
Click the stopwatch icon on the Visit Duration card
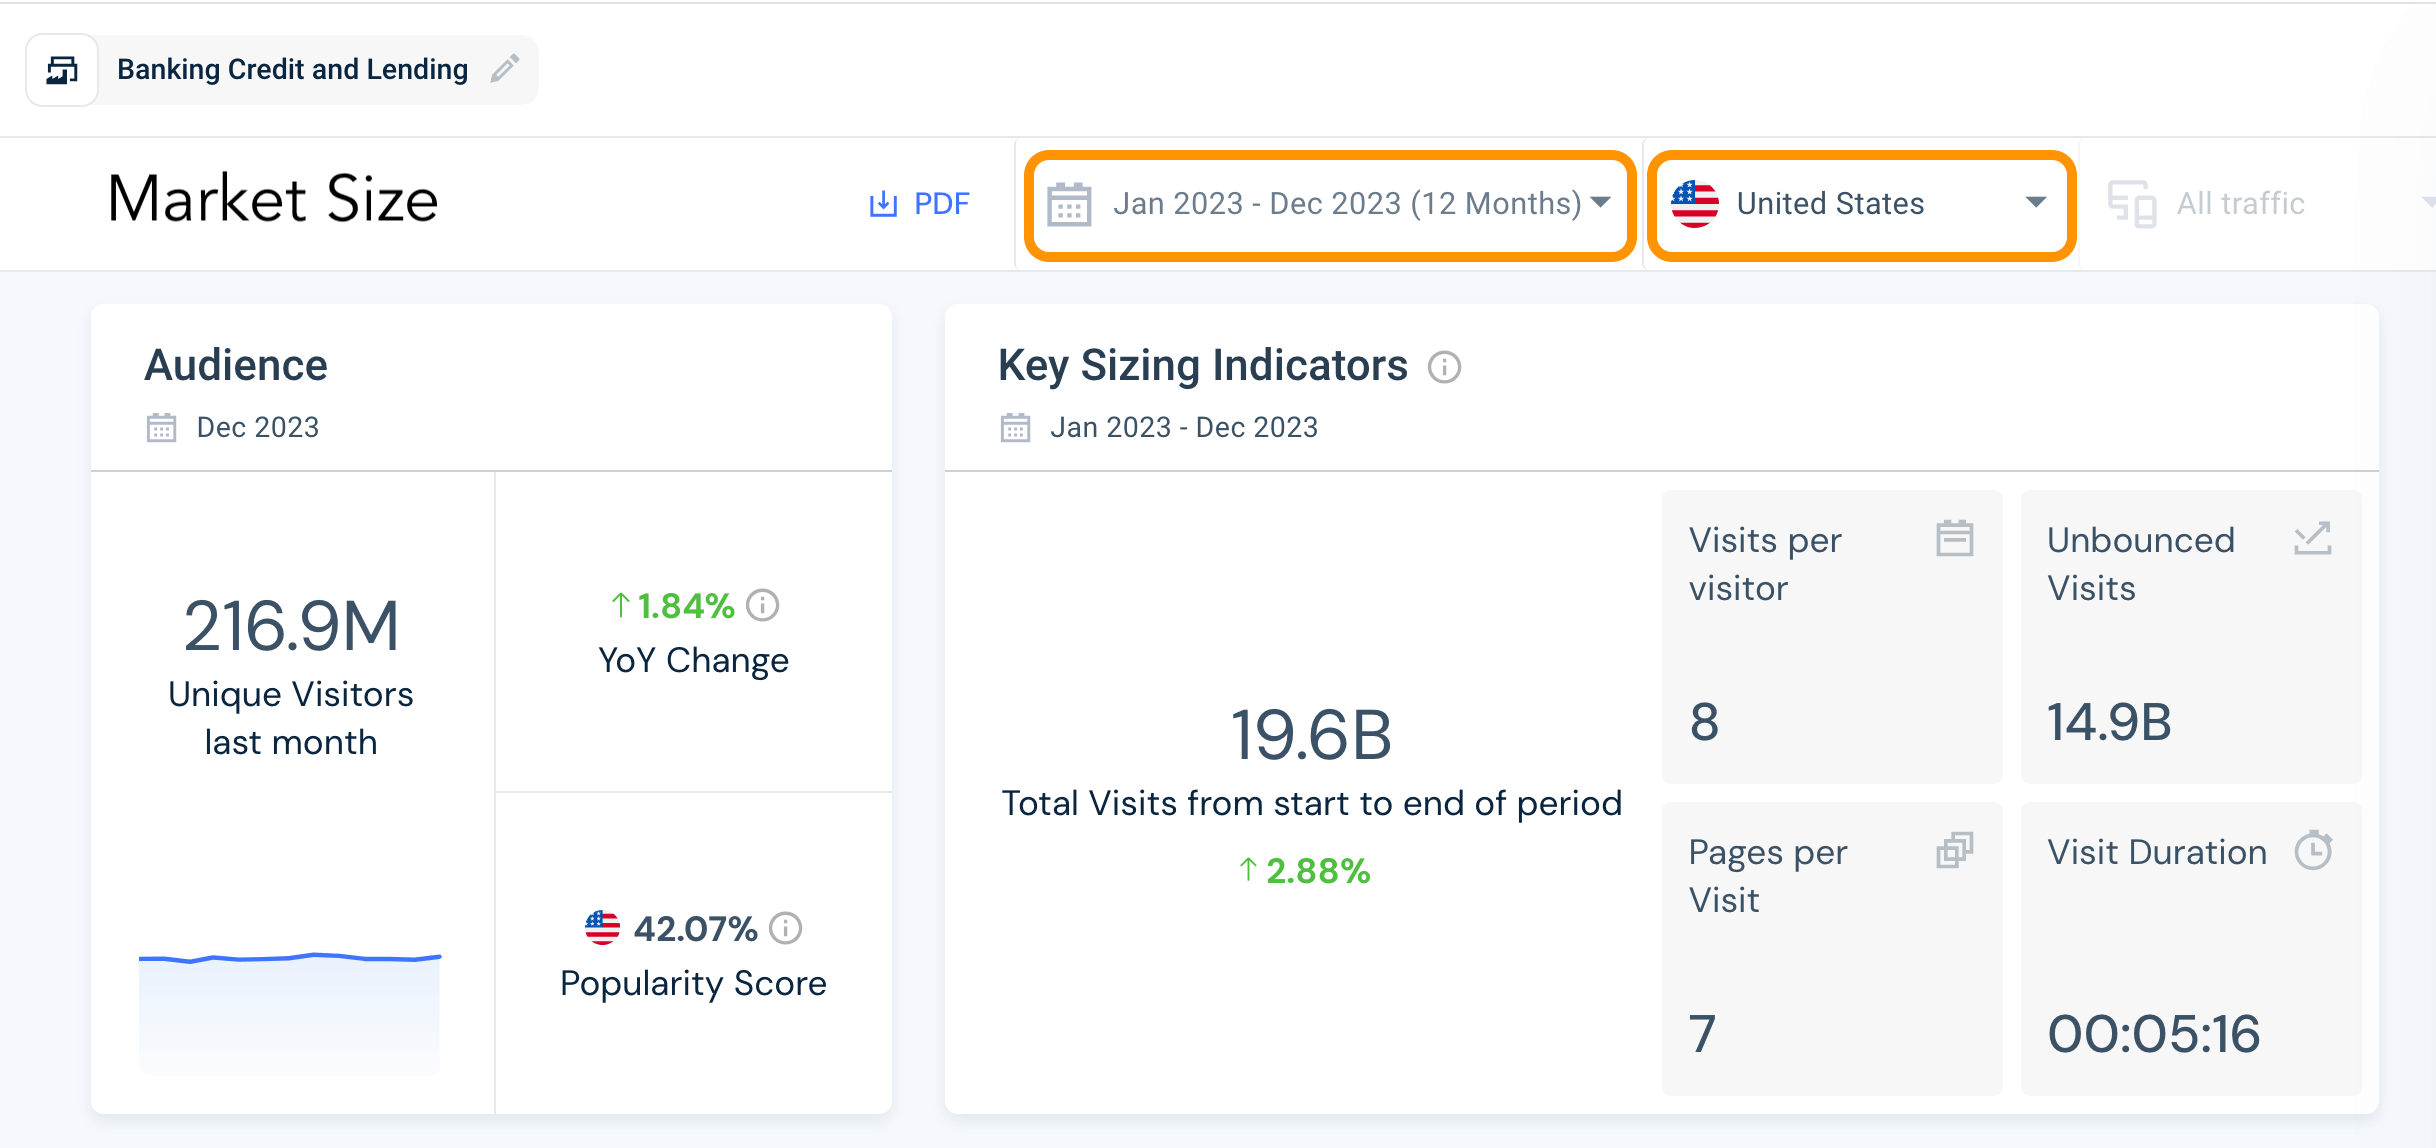(x=2315, y=850)
